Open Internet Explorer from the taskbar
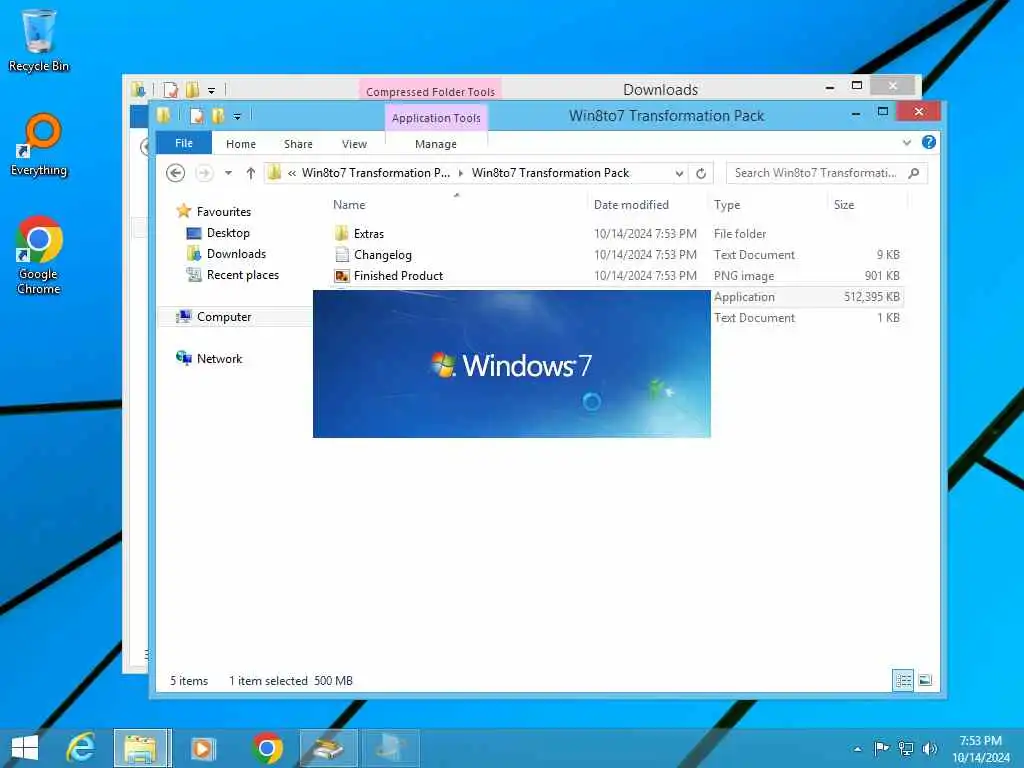Viewport: 1024px width, 768px height. click(81, 748)
